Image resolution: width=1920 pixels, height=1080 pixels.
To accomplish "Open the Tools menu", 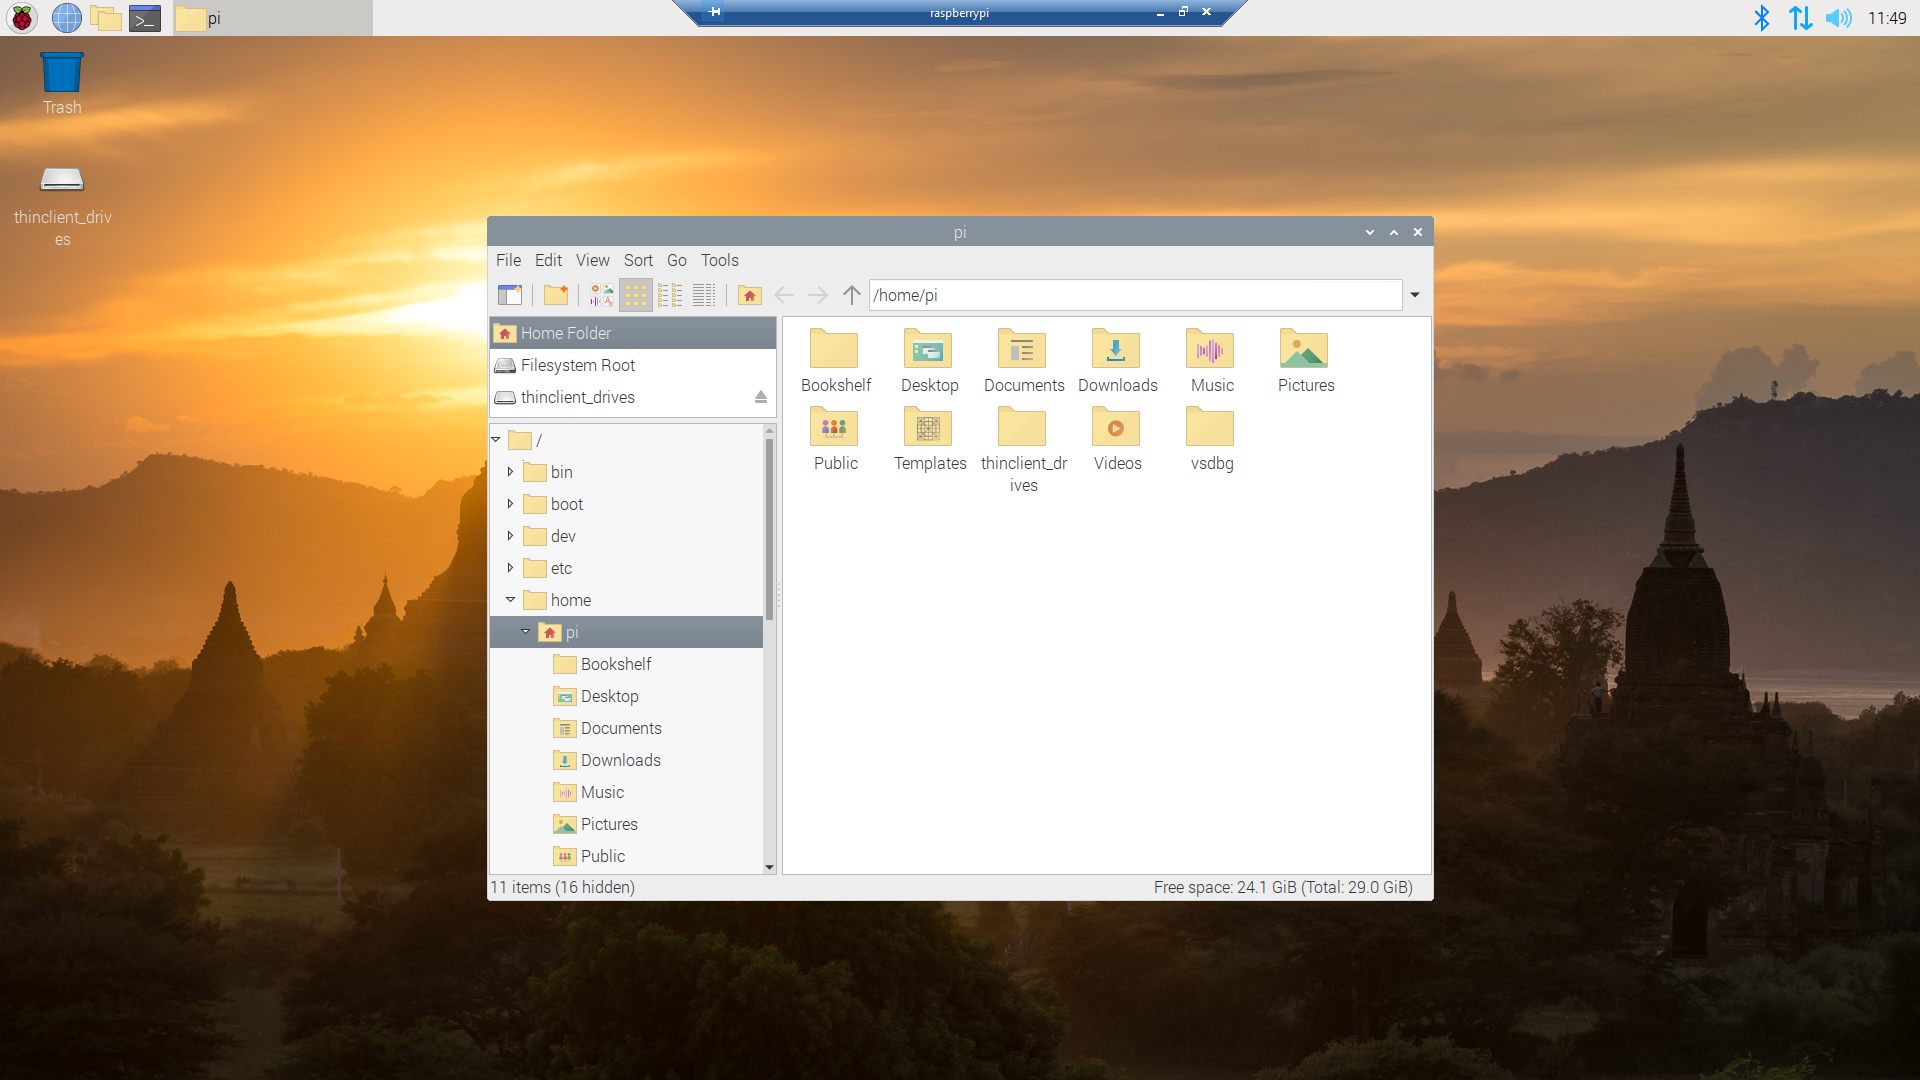I will tap(719, 260).
